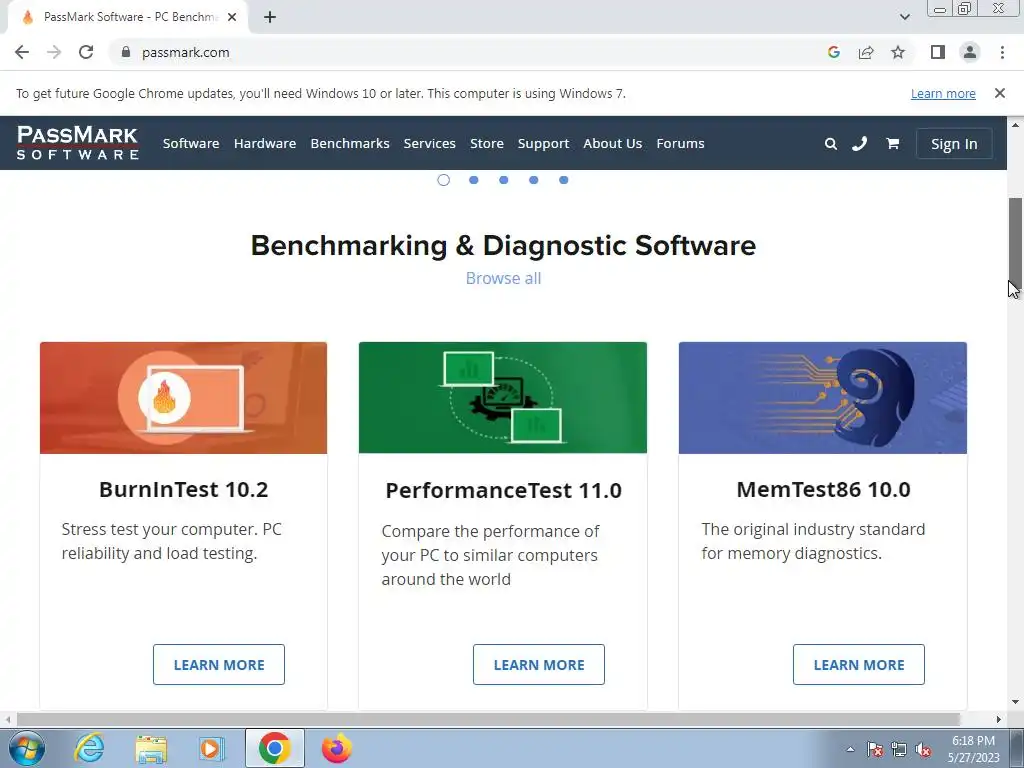Select the first carousel slide dot
Viewport: 1024px width, 768px height.
tap(443, 180)
